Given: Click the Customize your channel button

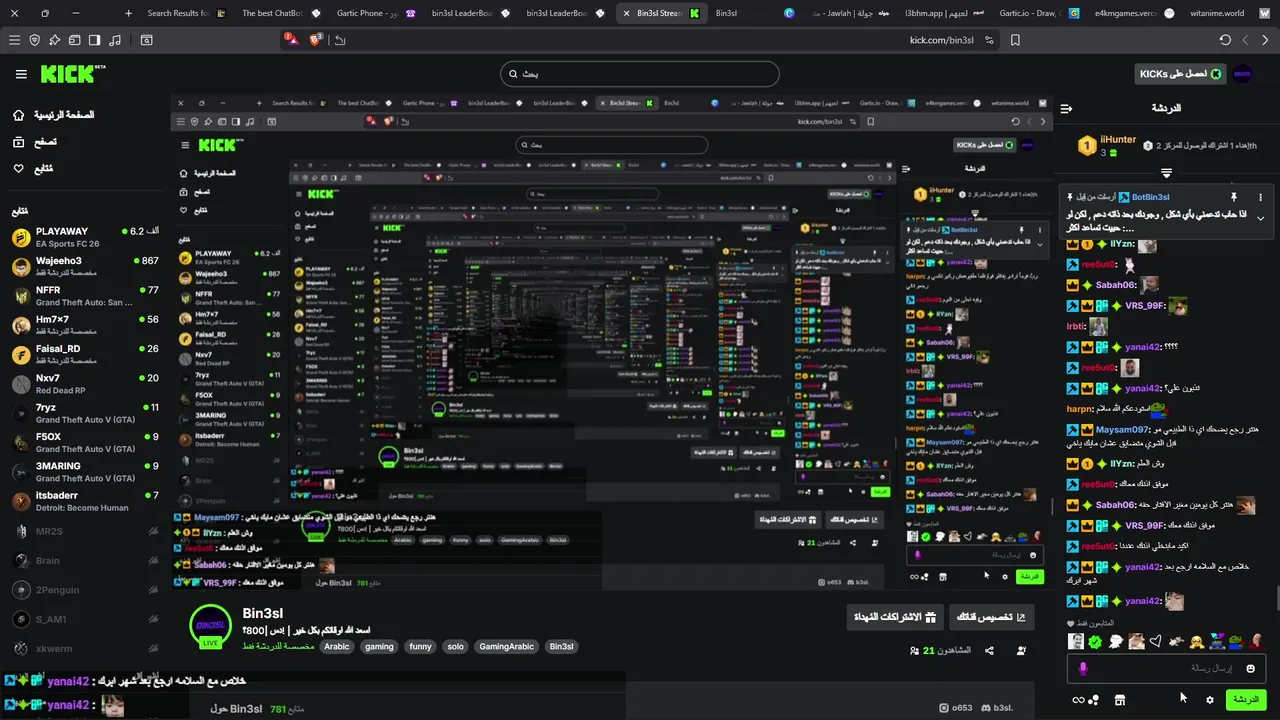Looking at the screenshot, I should click(x=992, y=617).
